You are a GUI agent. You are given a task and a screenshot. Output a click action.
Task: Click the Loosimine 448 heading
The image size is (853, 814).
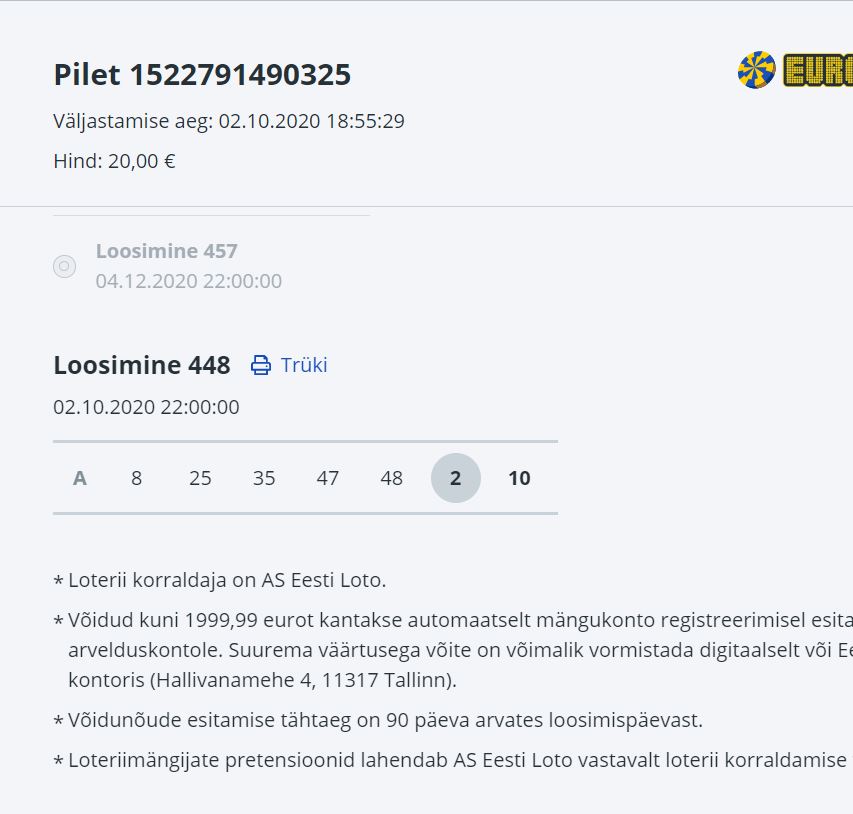(x=142, y=365)
